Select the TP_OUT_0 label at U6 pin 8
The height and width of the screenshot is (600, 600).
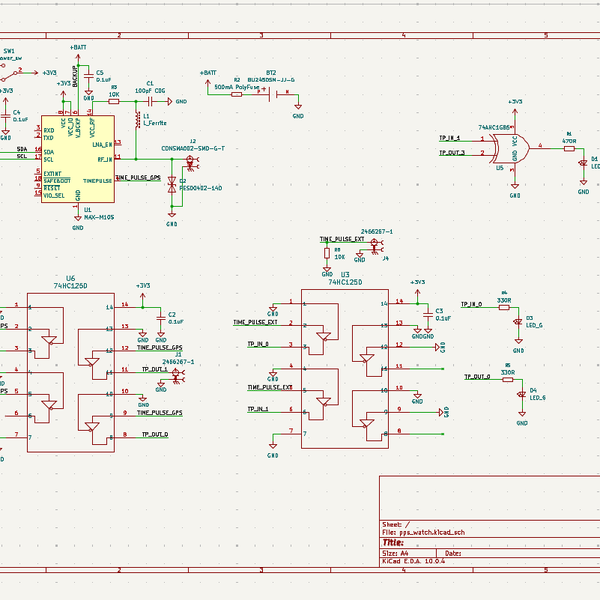pos(155,434)
